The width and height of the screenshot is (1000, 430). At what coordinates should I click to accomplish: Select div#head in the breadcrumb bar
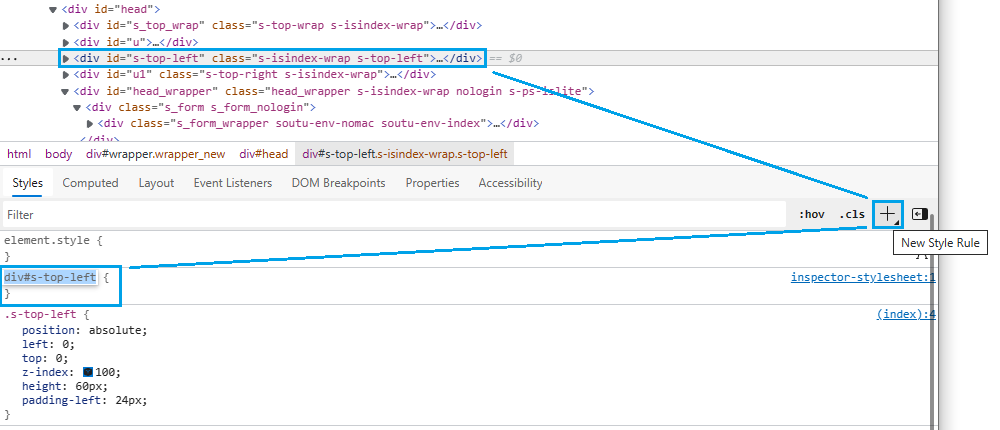click(x=263, y=154)
